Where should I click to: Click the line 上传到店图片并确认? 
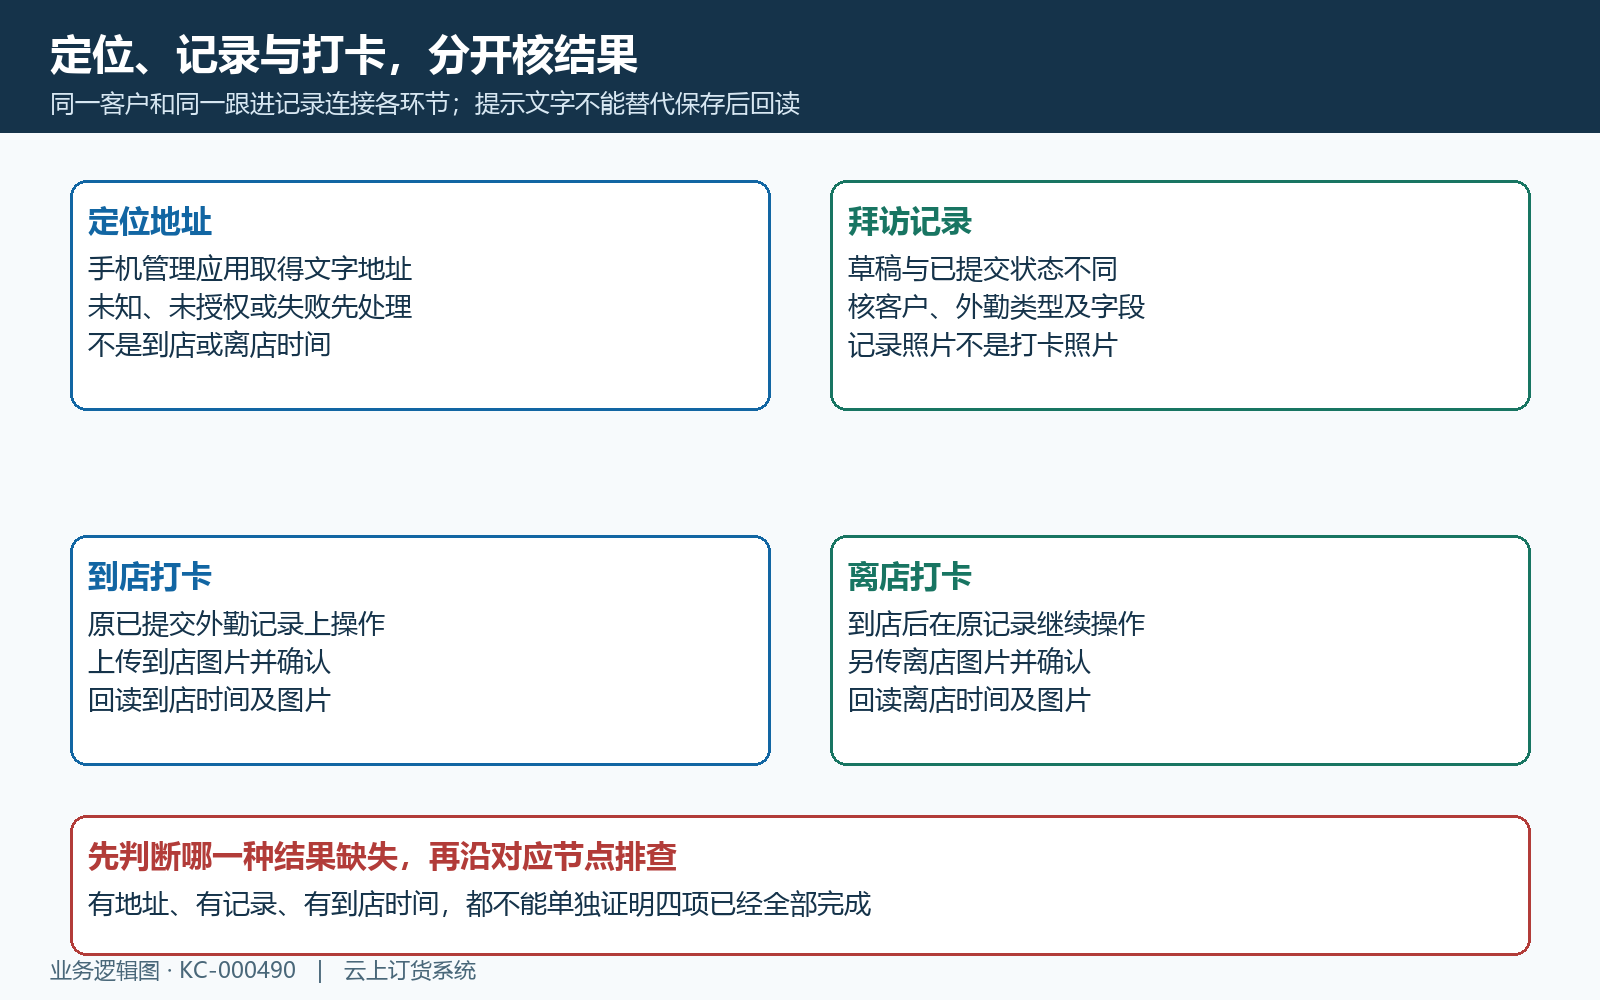[x=209, y=662]
